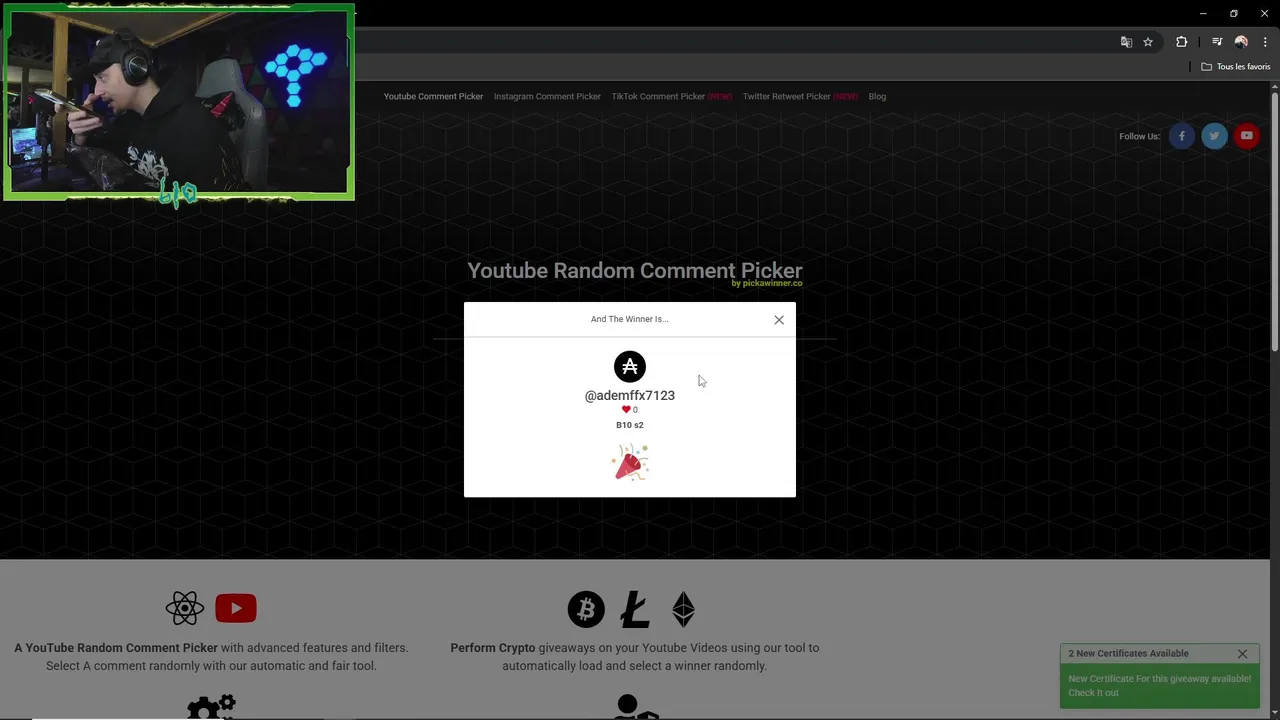
Task: Open the media controls icon in toolbar
Action: click(1217, 42)
